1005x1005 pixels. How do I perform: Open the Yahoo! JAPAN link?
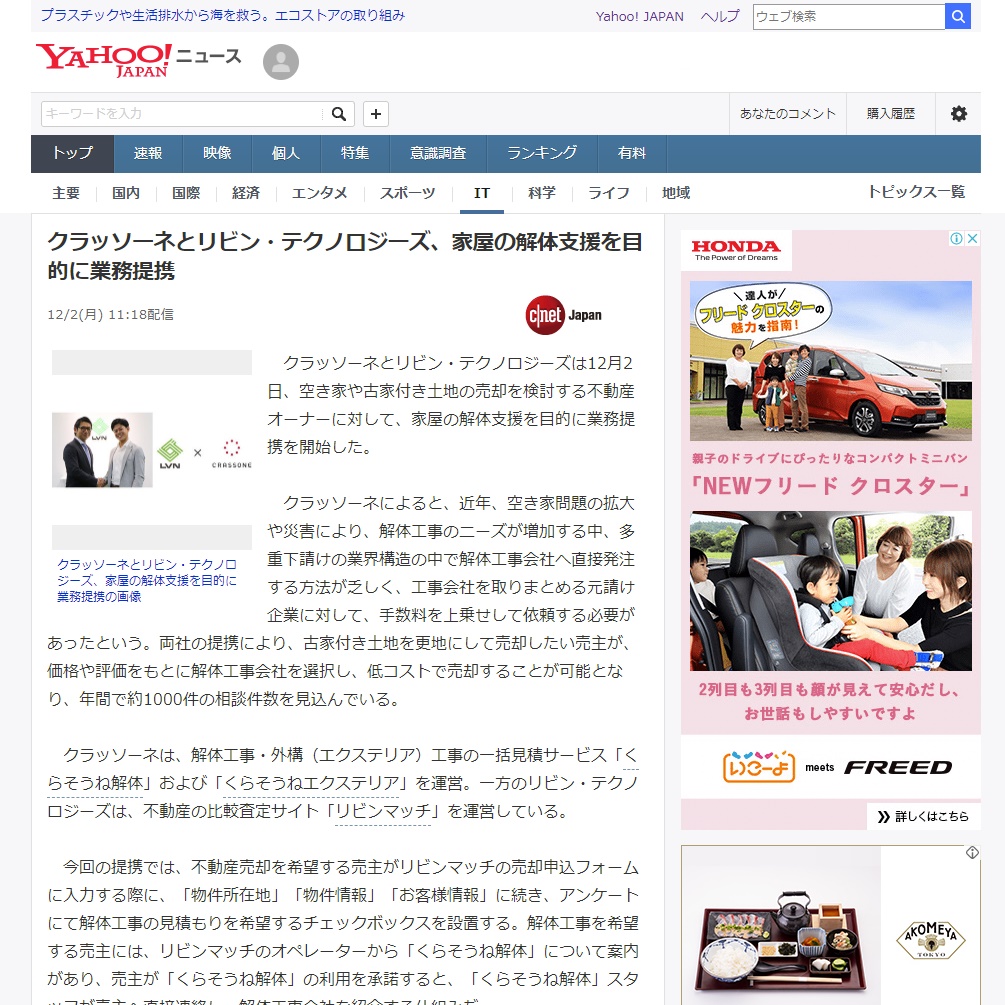pos(639,17)
